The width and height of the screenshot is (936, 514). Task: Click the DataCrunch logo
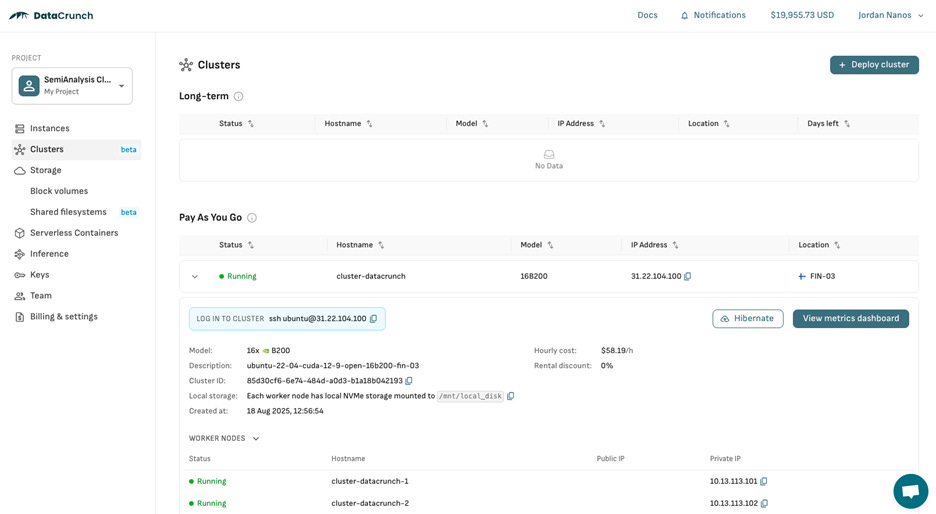[51, 16]
